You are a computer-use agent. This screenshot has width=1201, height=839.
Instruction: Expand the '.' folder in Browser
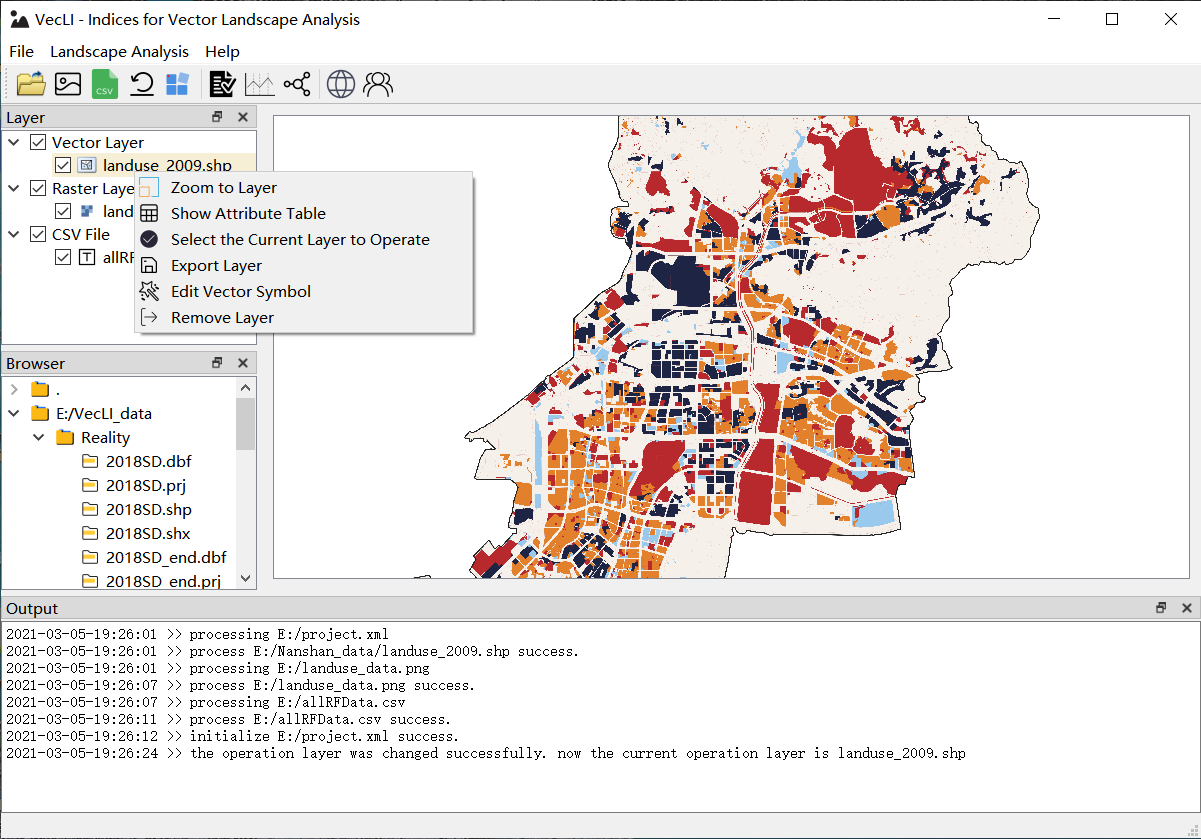14,390
